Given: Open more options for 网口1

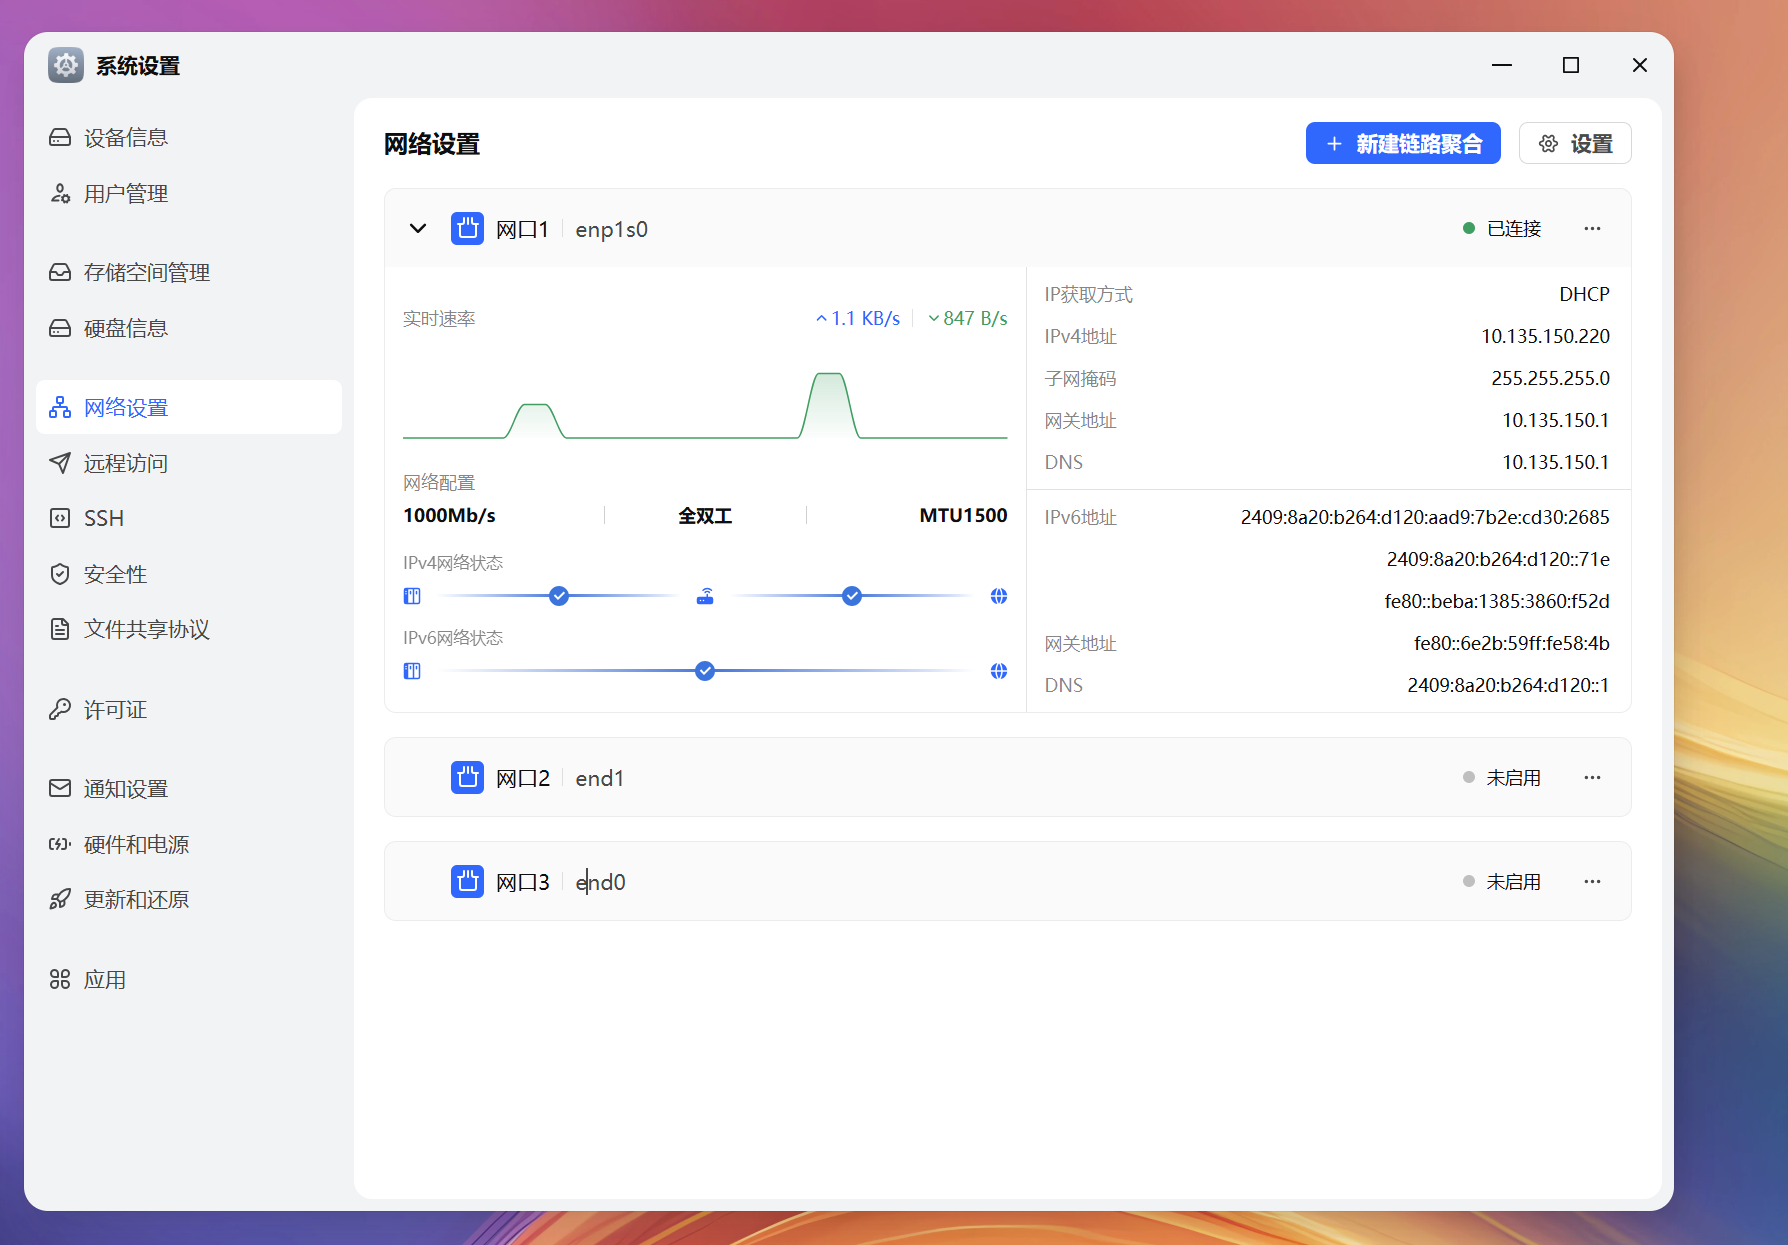Looking at the screenshot, I should click(1592, 229).
